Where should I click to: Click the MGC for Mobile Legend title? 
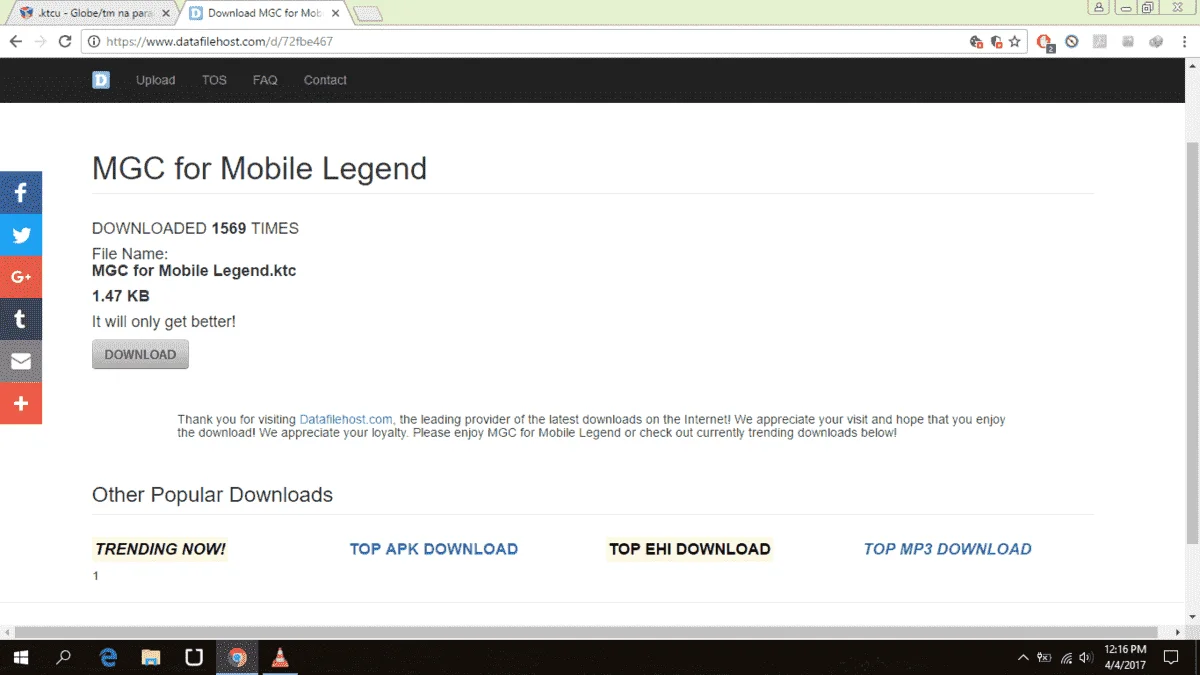(x=259, y=168)
